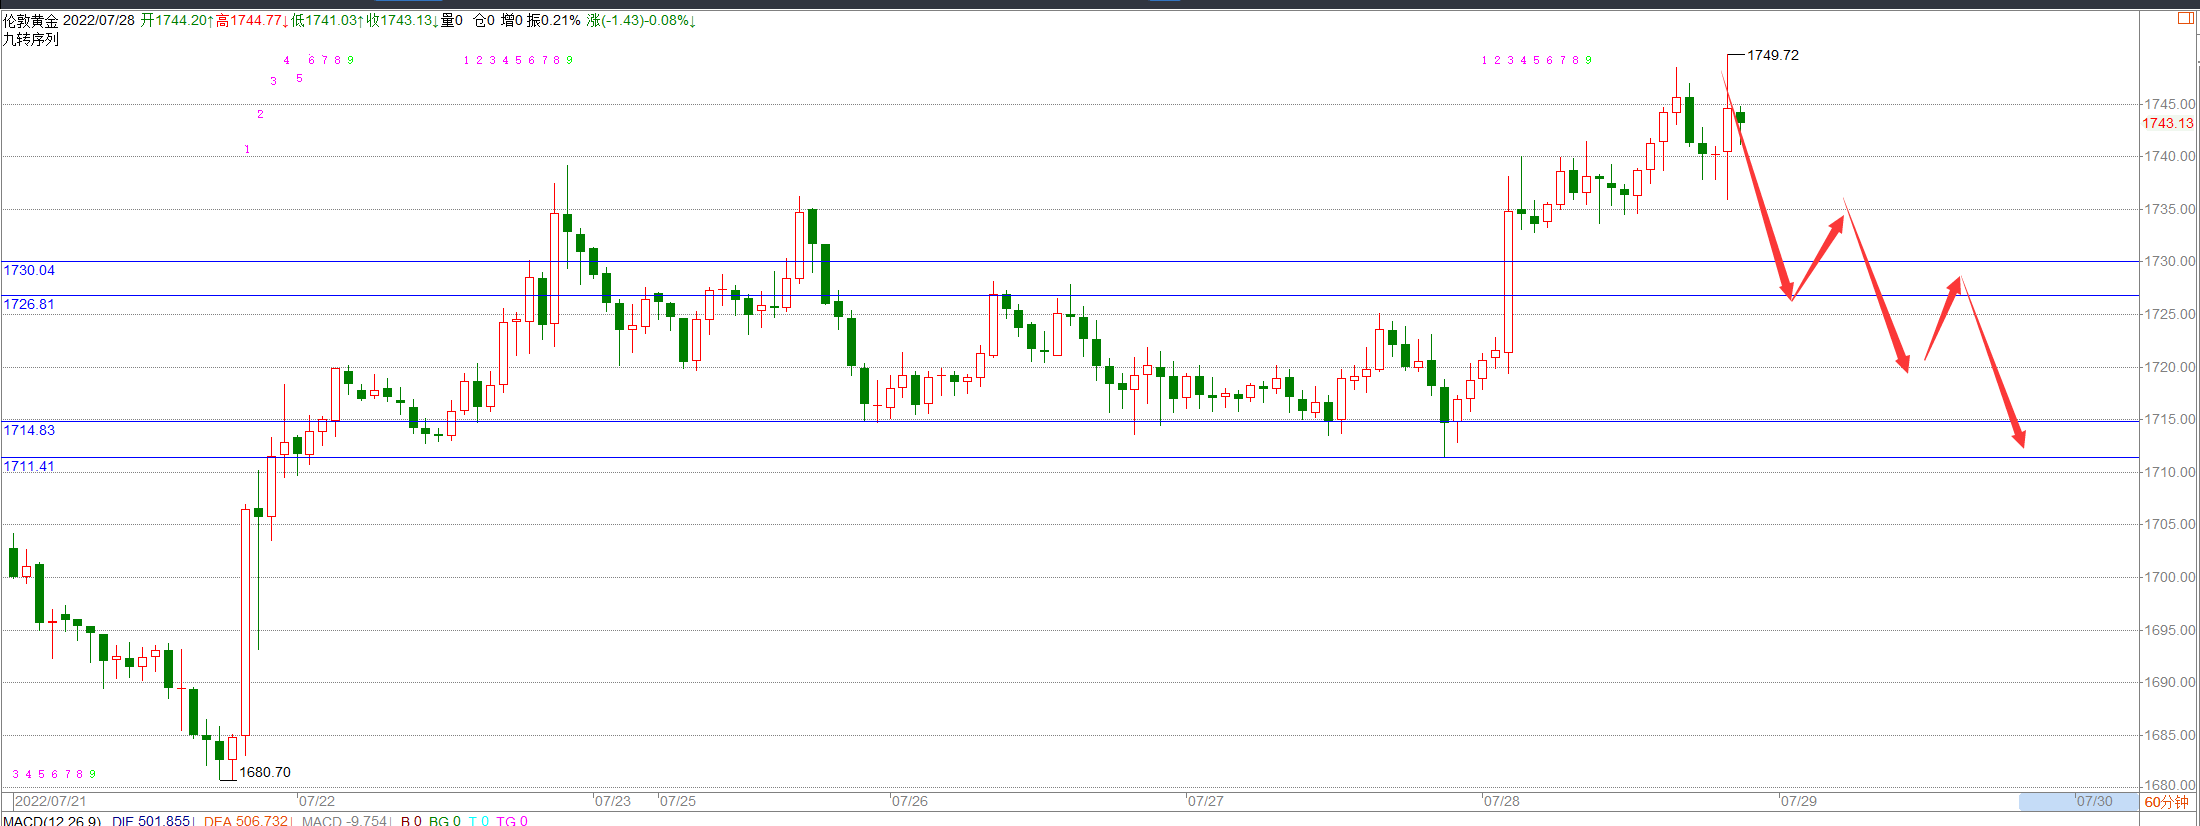Select the highlighted 07/30 date region
The image size is (2200, 826).
tap(2079, 801)
